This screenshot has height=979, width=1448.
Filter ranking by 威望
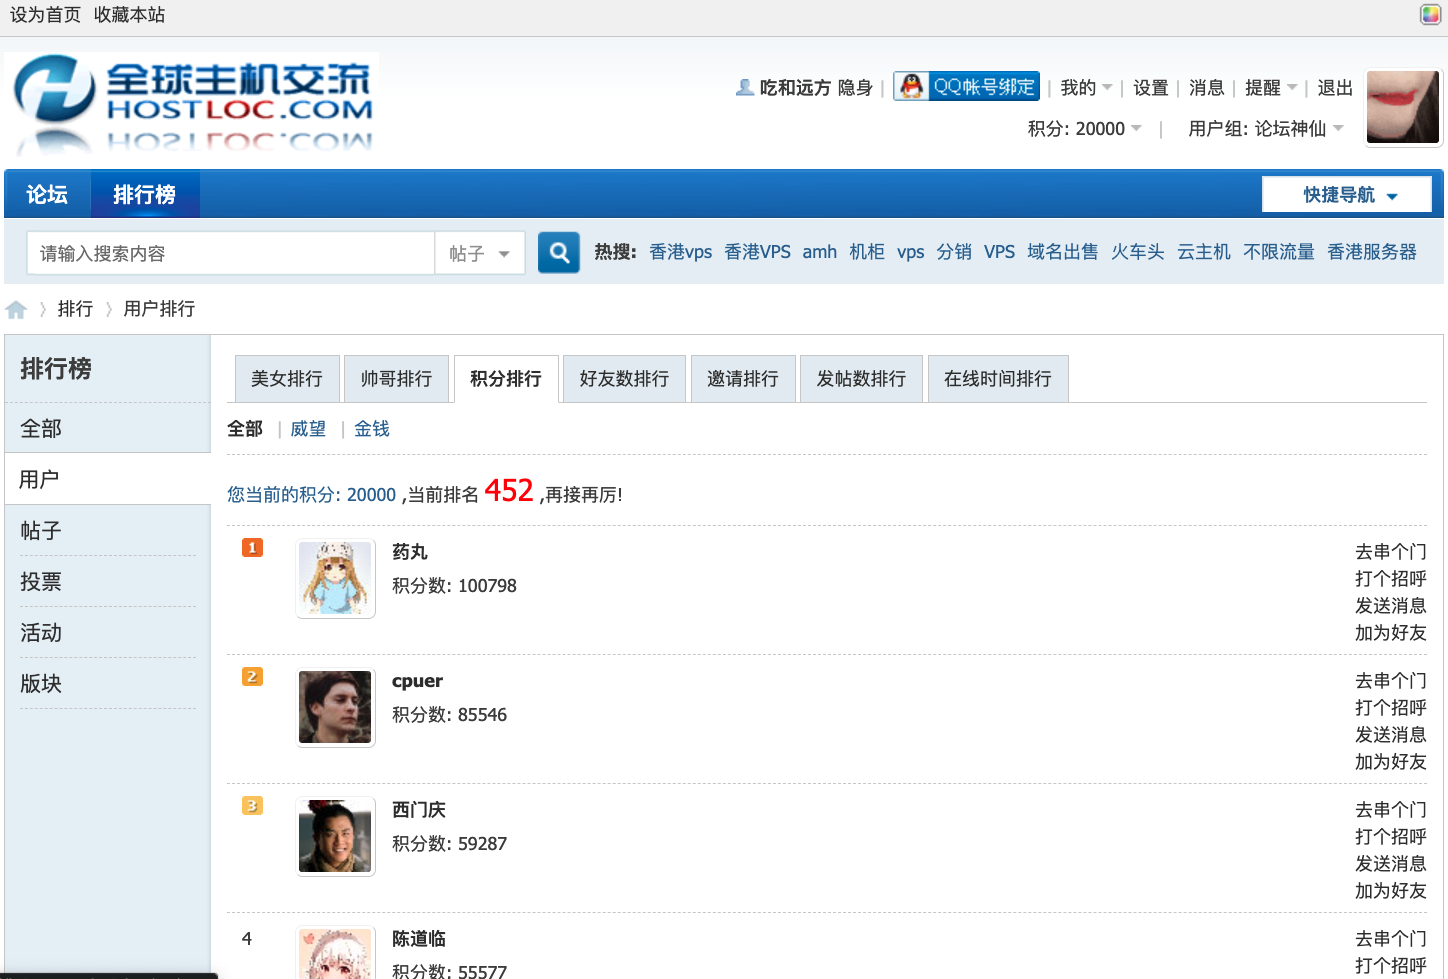coord(308,429)
